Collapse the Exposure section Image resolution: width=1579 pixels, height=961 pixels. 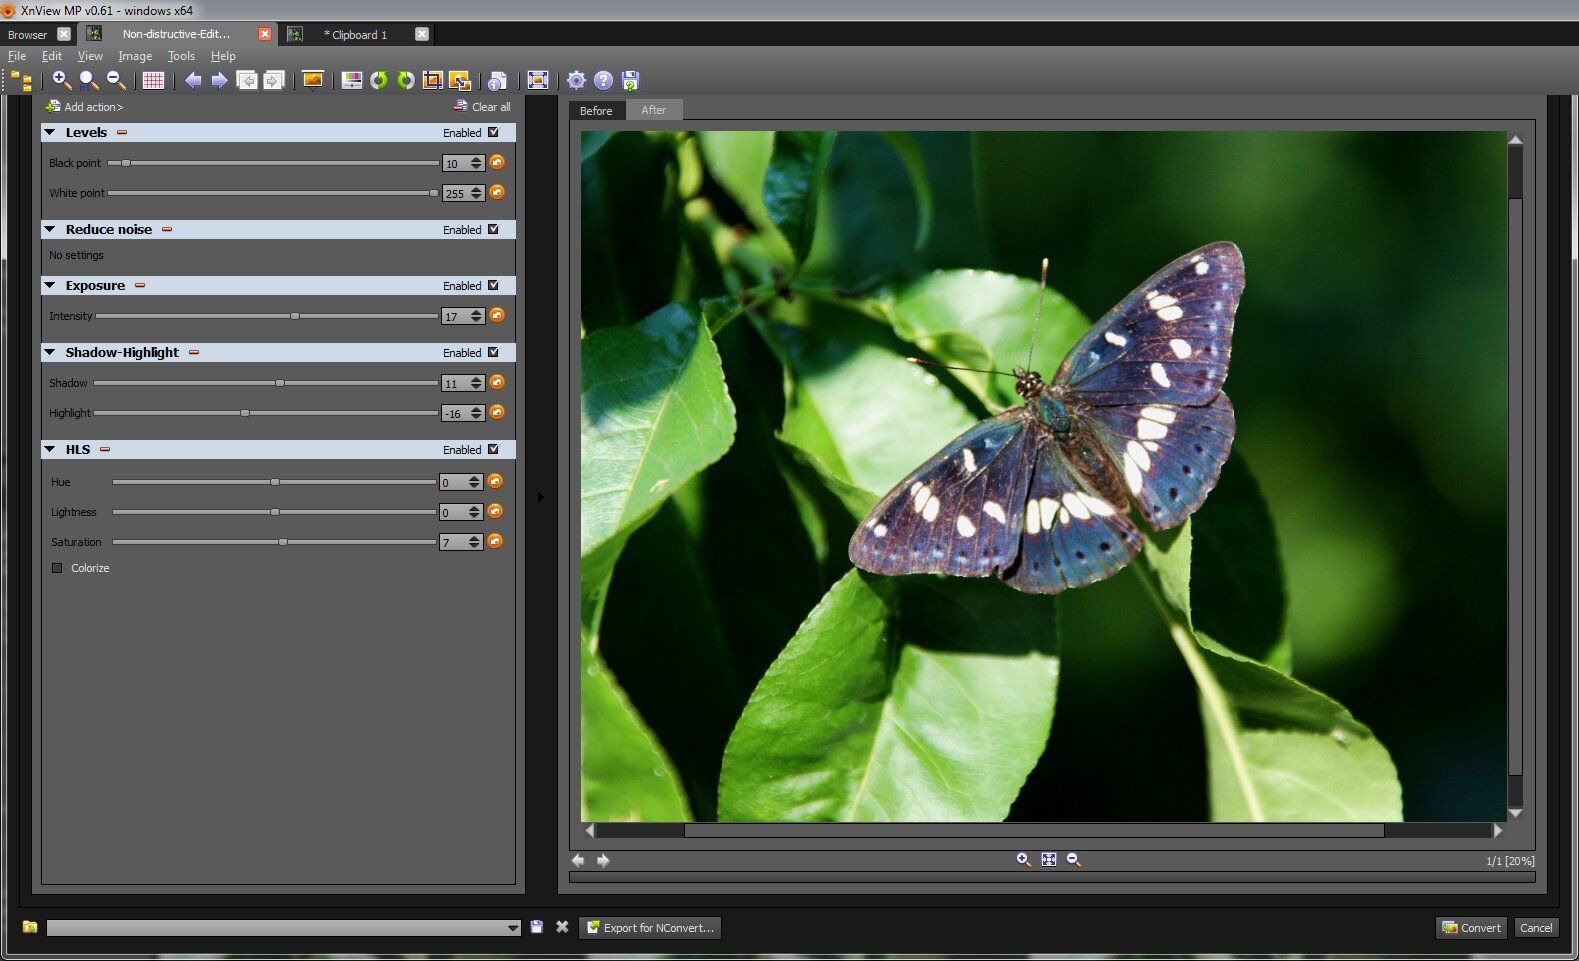click(x=49, y=285)
